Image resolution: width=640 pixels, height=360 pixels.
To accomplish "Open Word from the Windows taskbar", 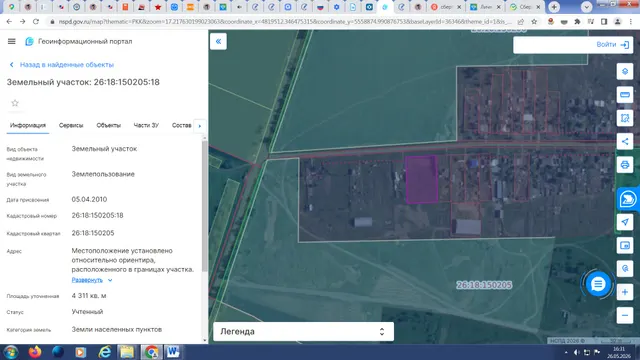I will pyautogui.click(x=173, y=352).
